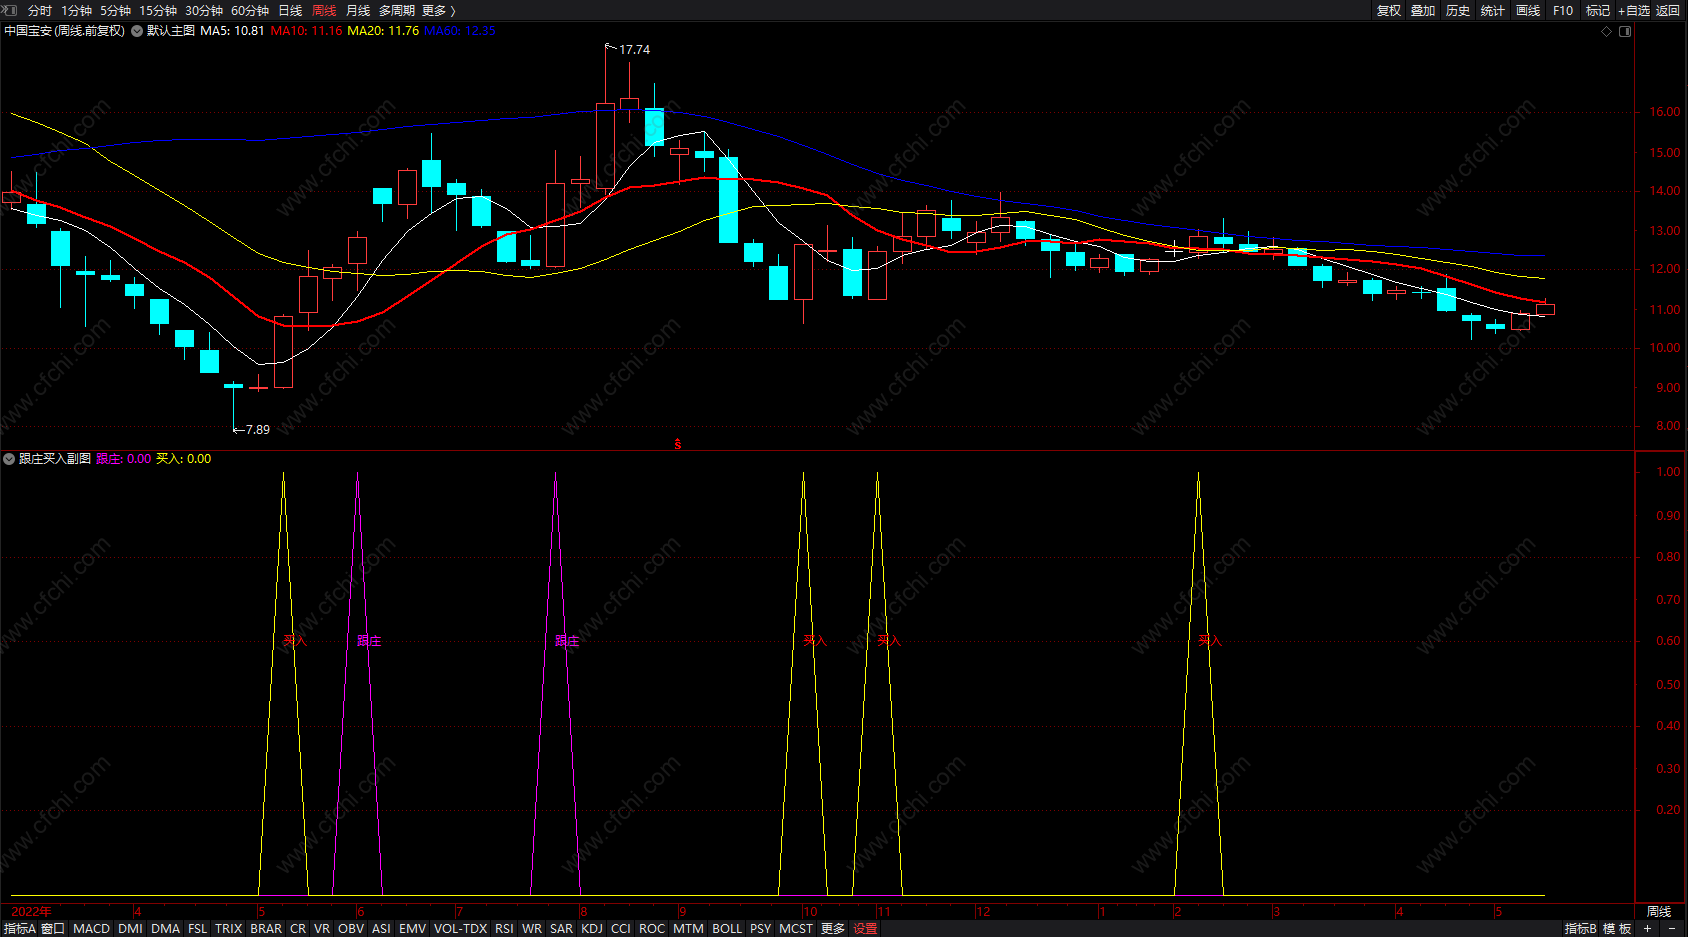Switch indicator to CCI
The height and width of the screenshot is (937, 1688).
pyautogui.click(x=621, y=929)
